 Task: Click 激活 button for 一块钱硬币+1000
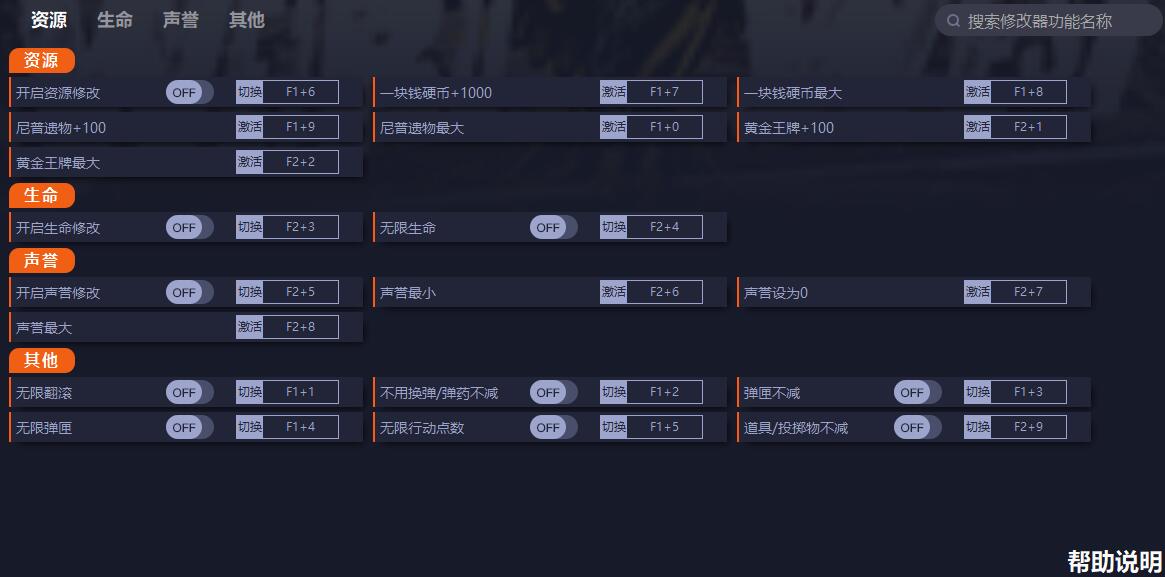613,93
